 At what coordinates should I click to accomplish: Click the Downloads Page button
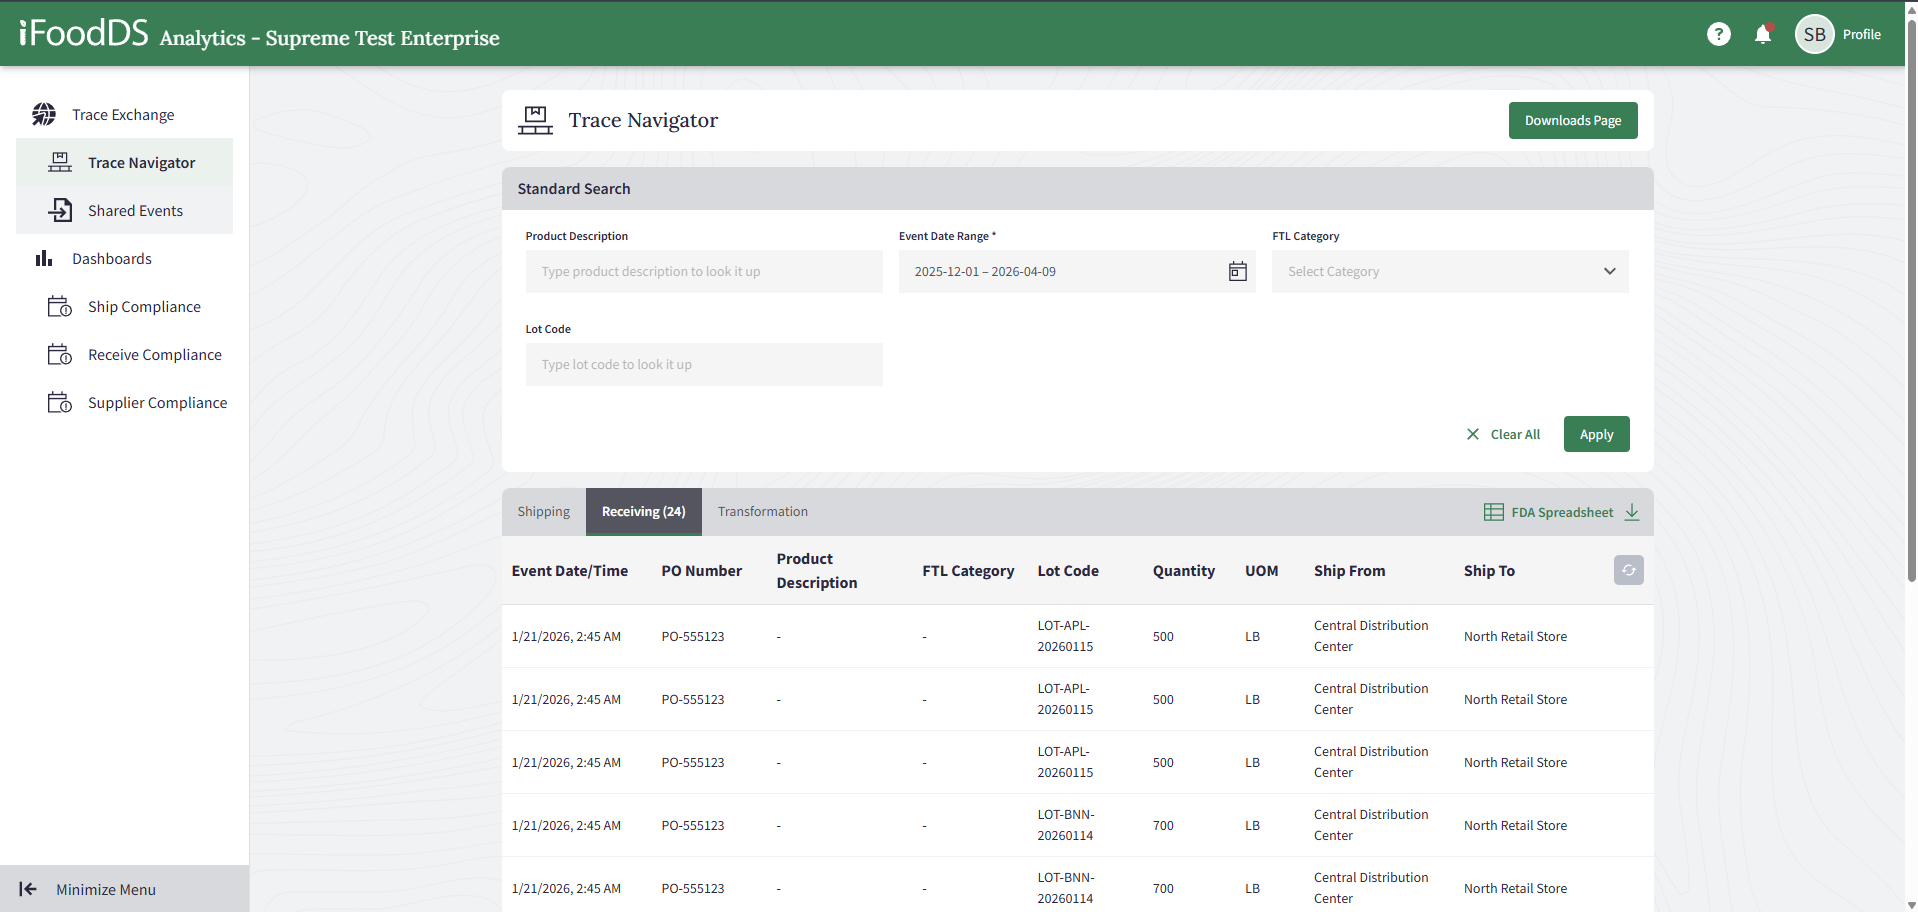(x=1572, y=121)
